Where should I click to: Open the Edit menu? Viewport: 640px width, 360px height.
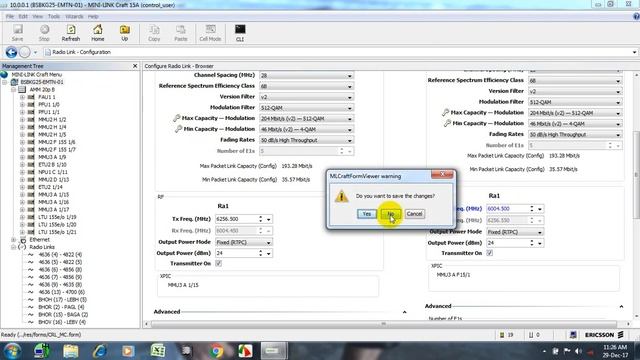click(23, 16)
